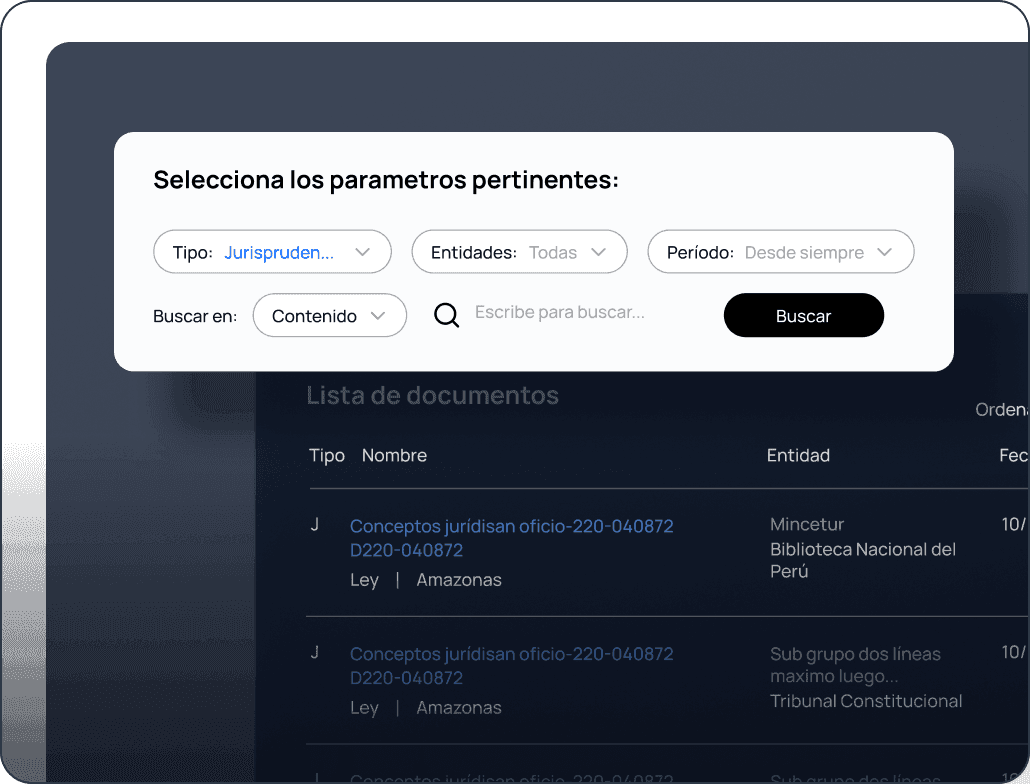1030x784 pixels.
Task: Click the Entidad column header
Action: (798, 455)
